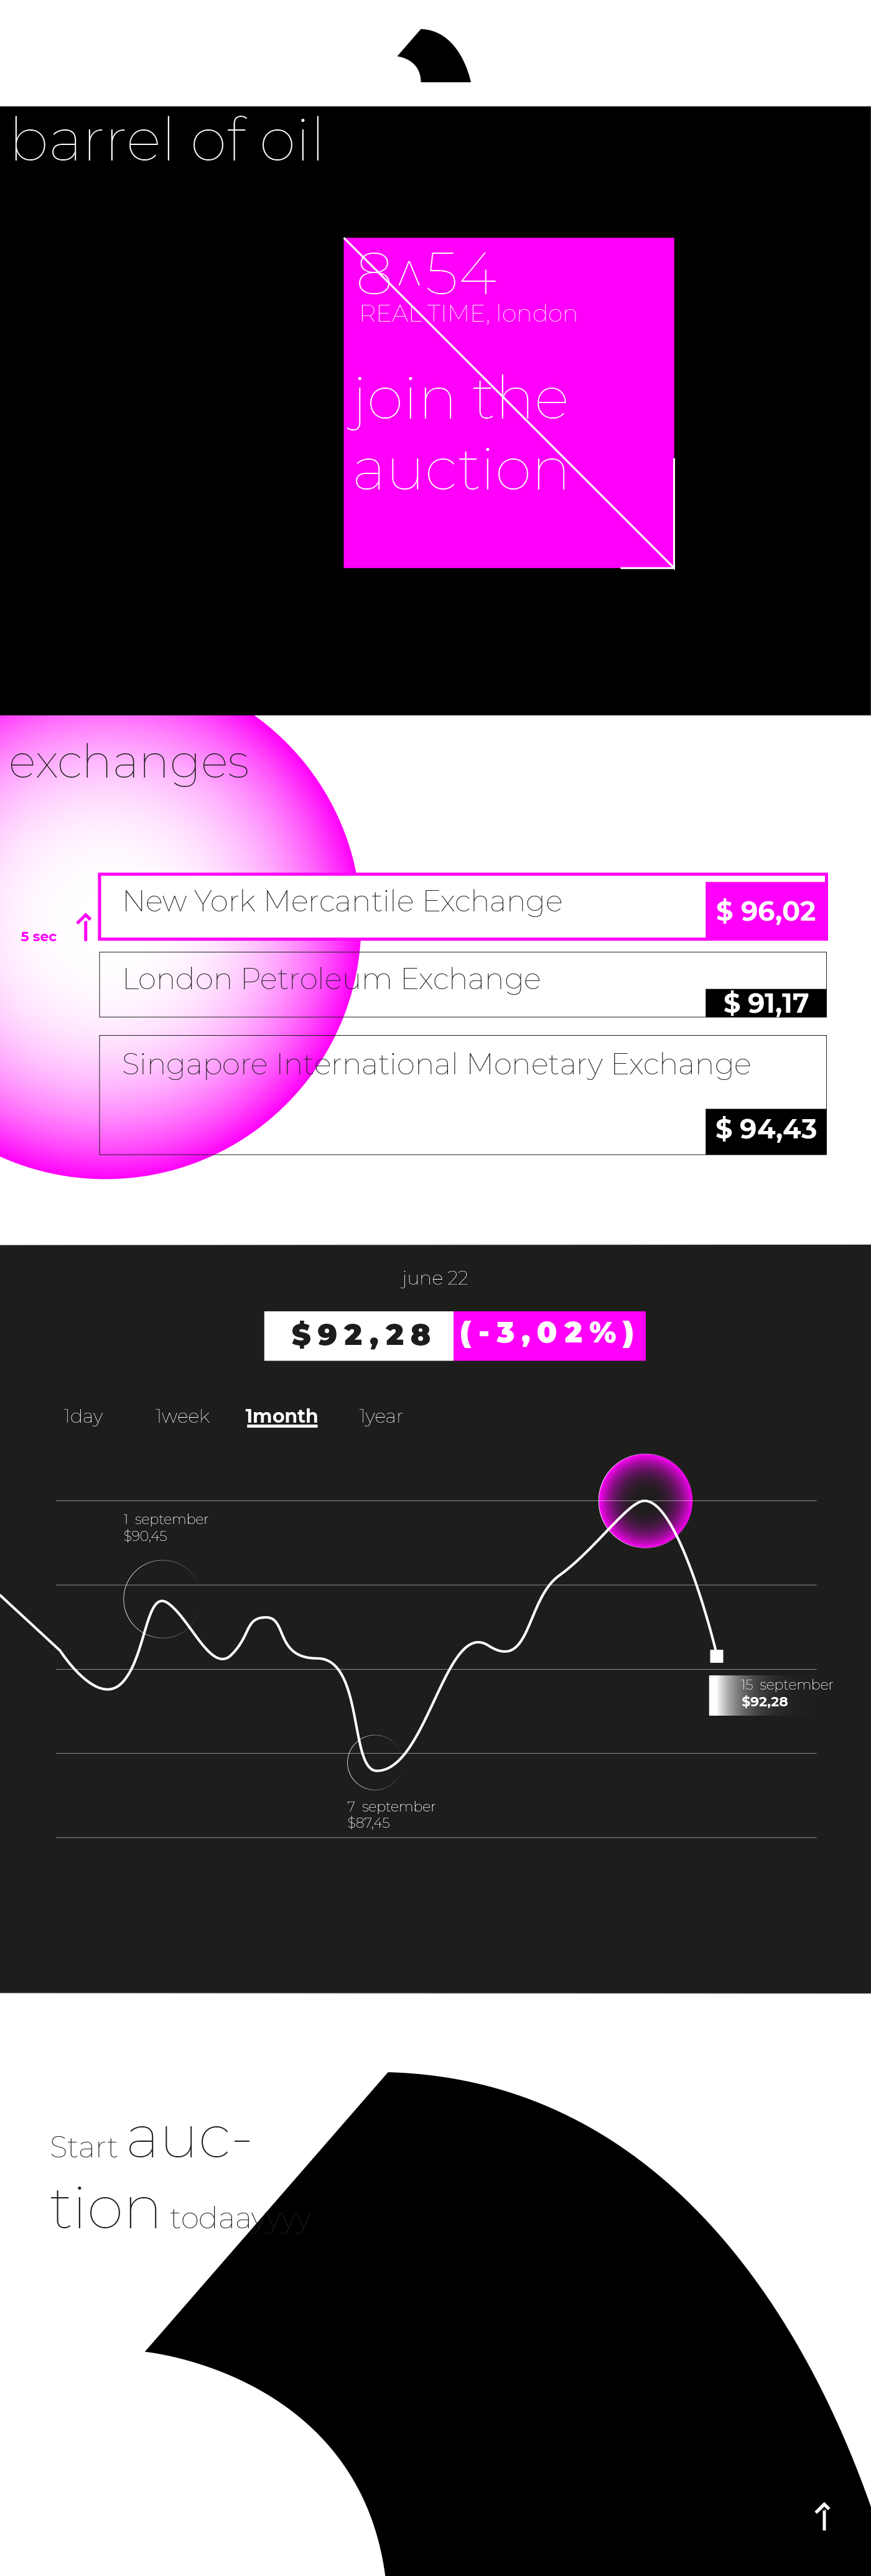
Task: Select the 1month chart range
Action: 281,1416
